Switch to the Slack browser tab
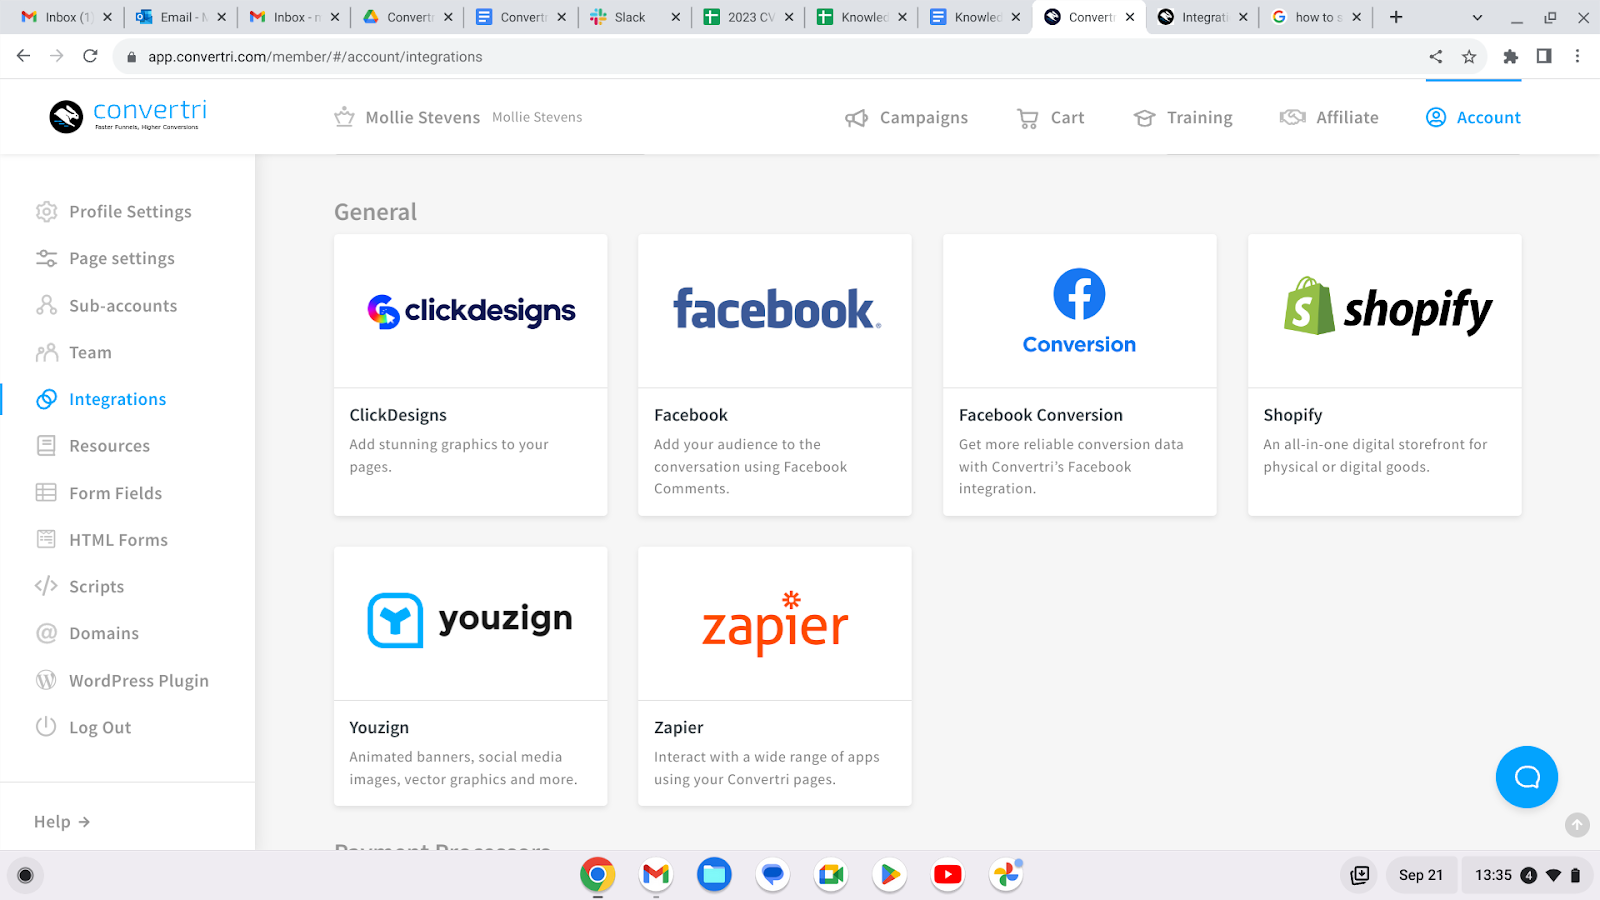This screenshot has height=900, width=1600. click(630, 17)
